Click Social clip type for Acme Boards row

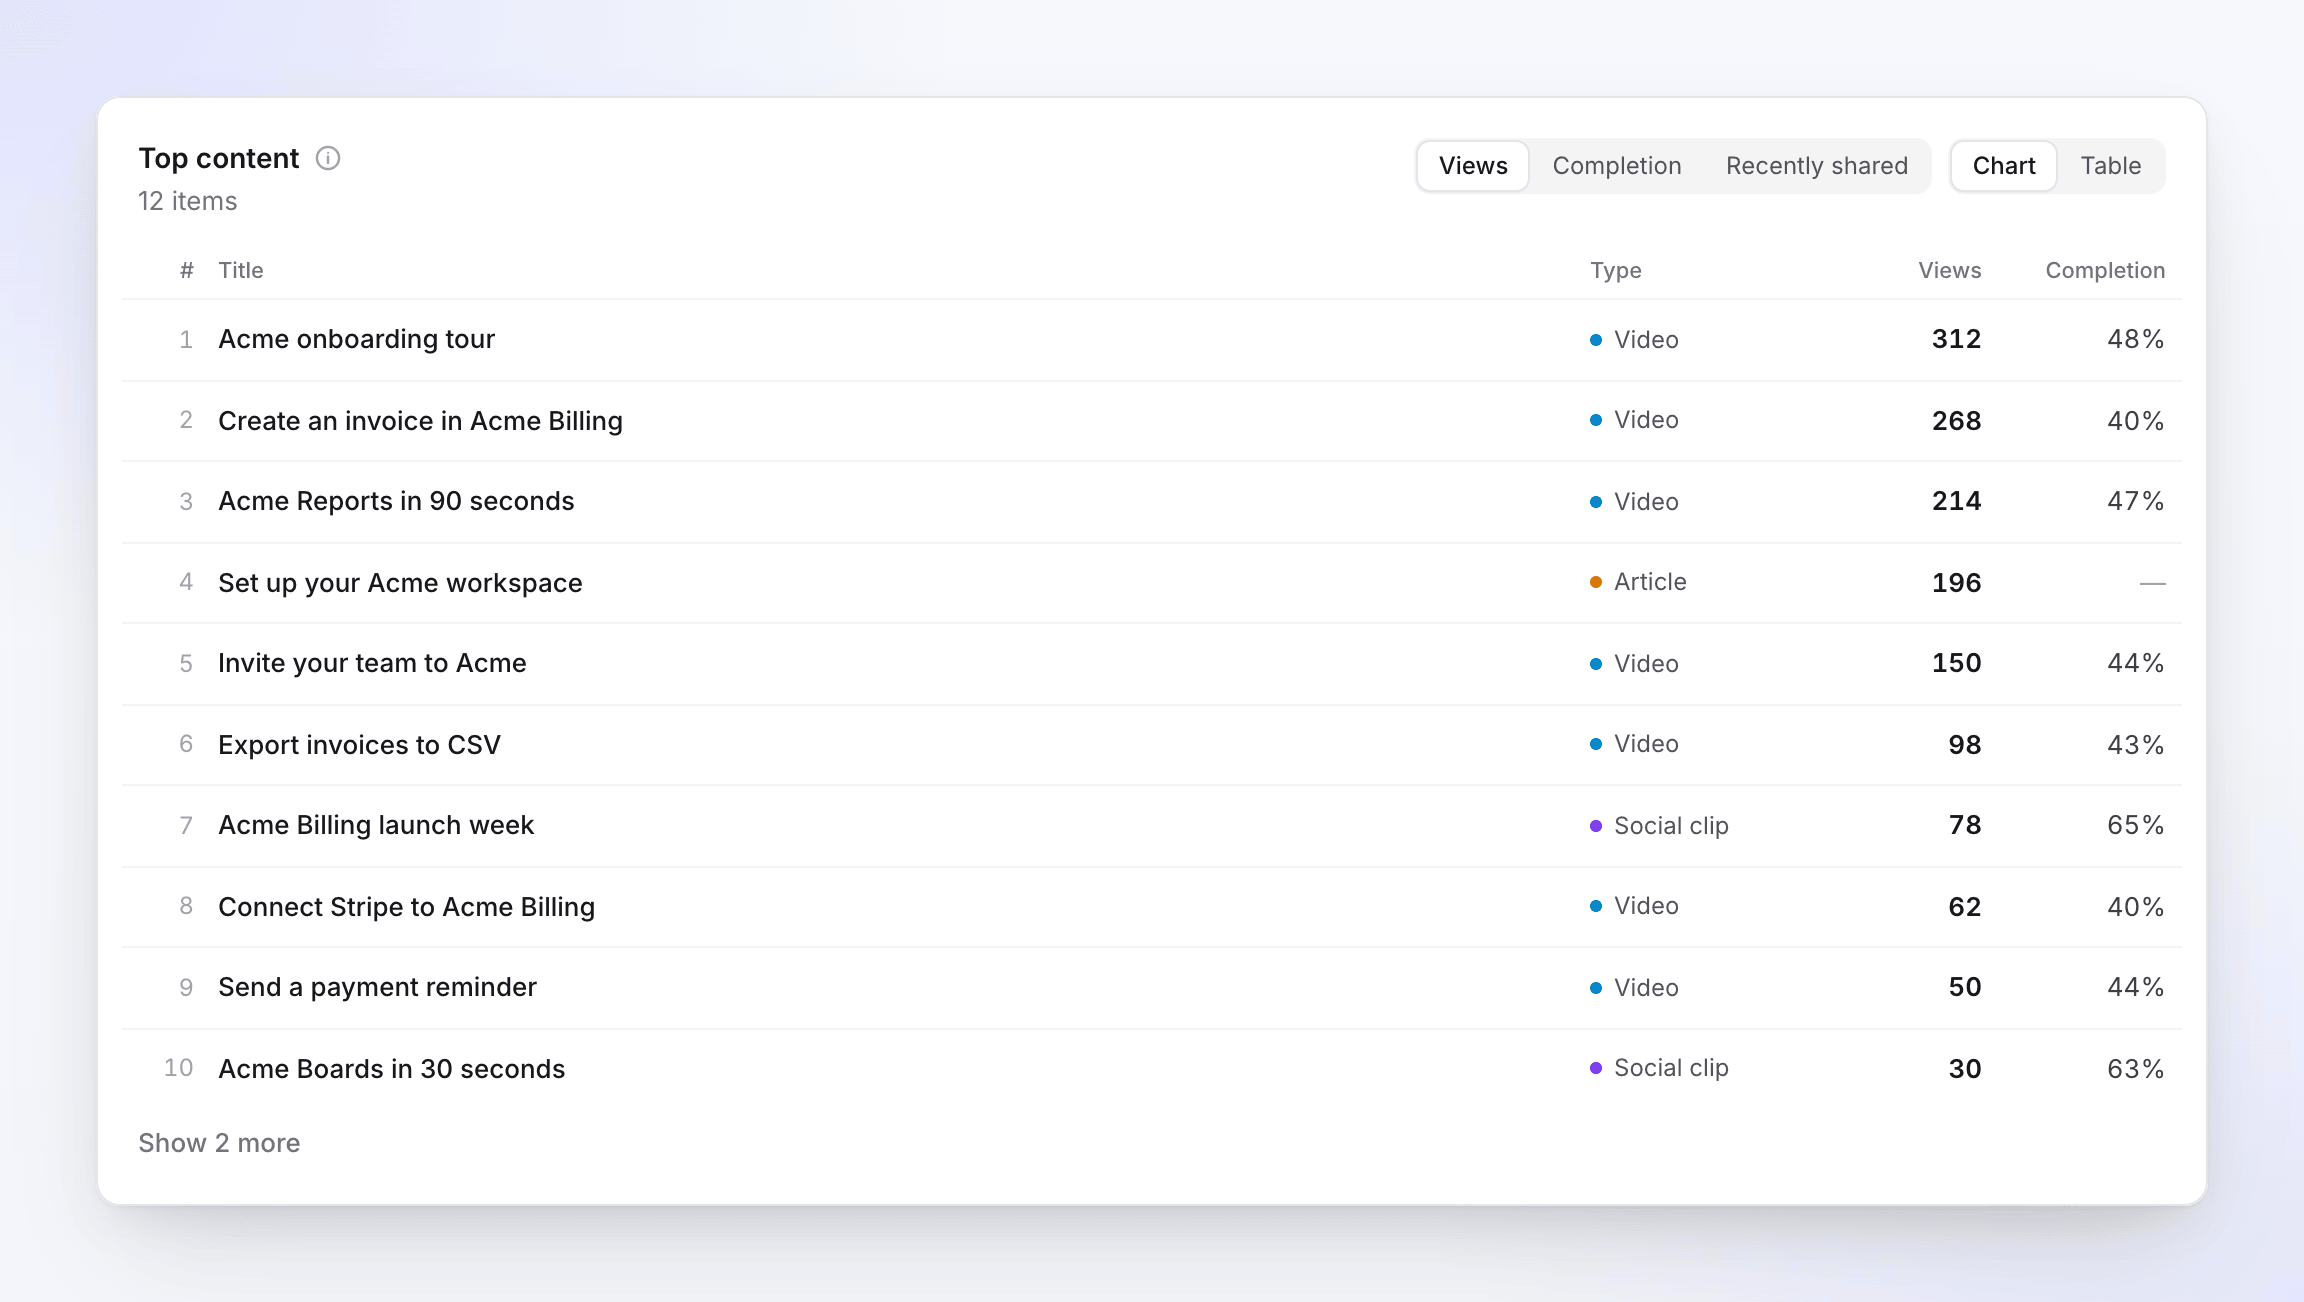(x=1659, y=1068)
